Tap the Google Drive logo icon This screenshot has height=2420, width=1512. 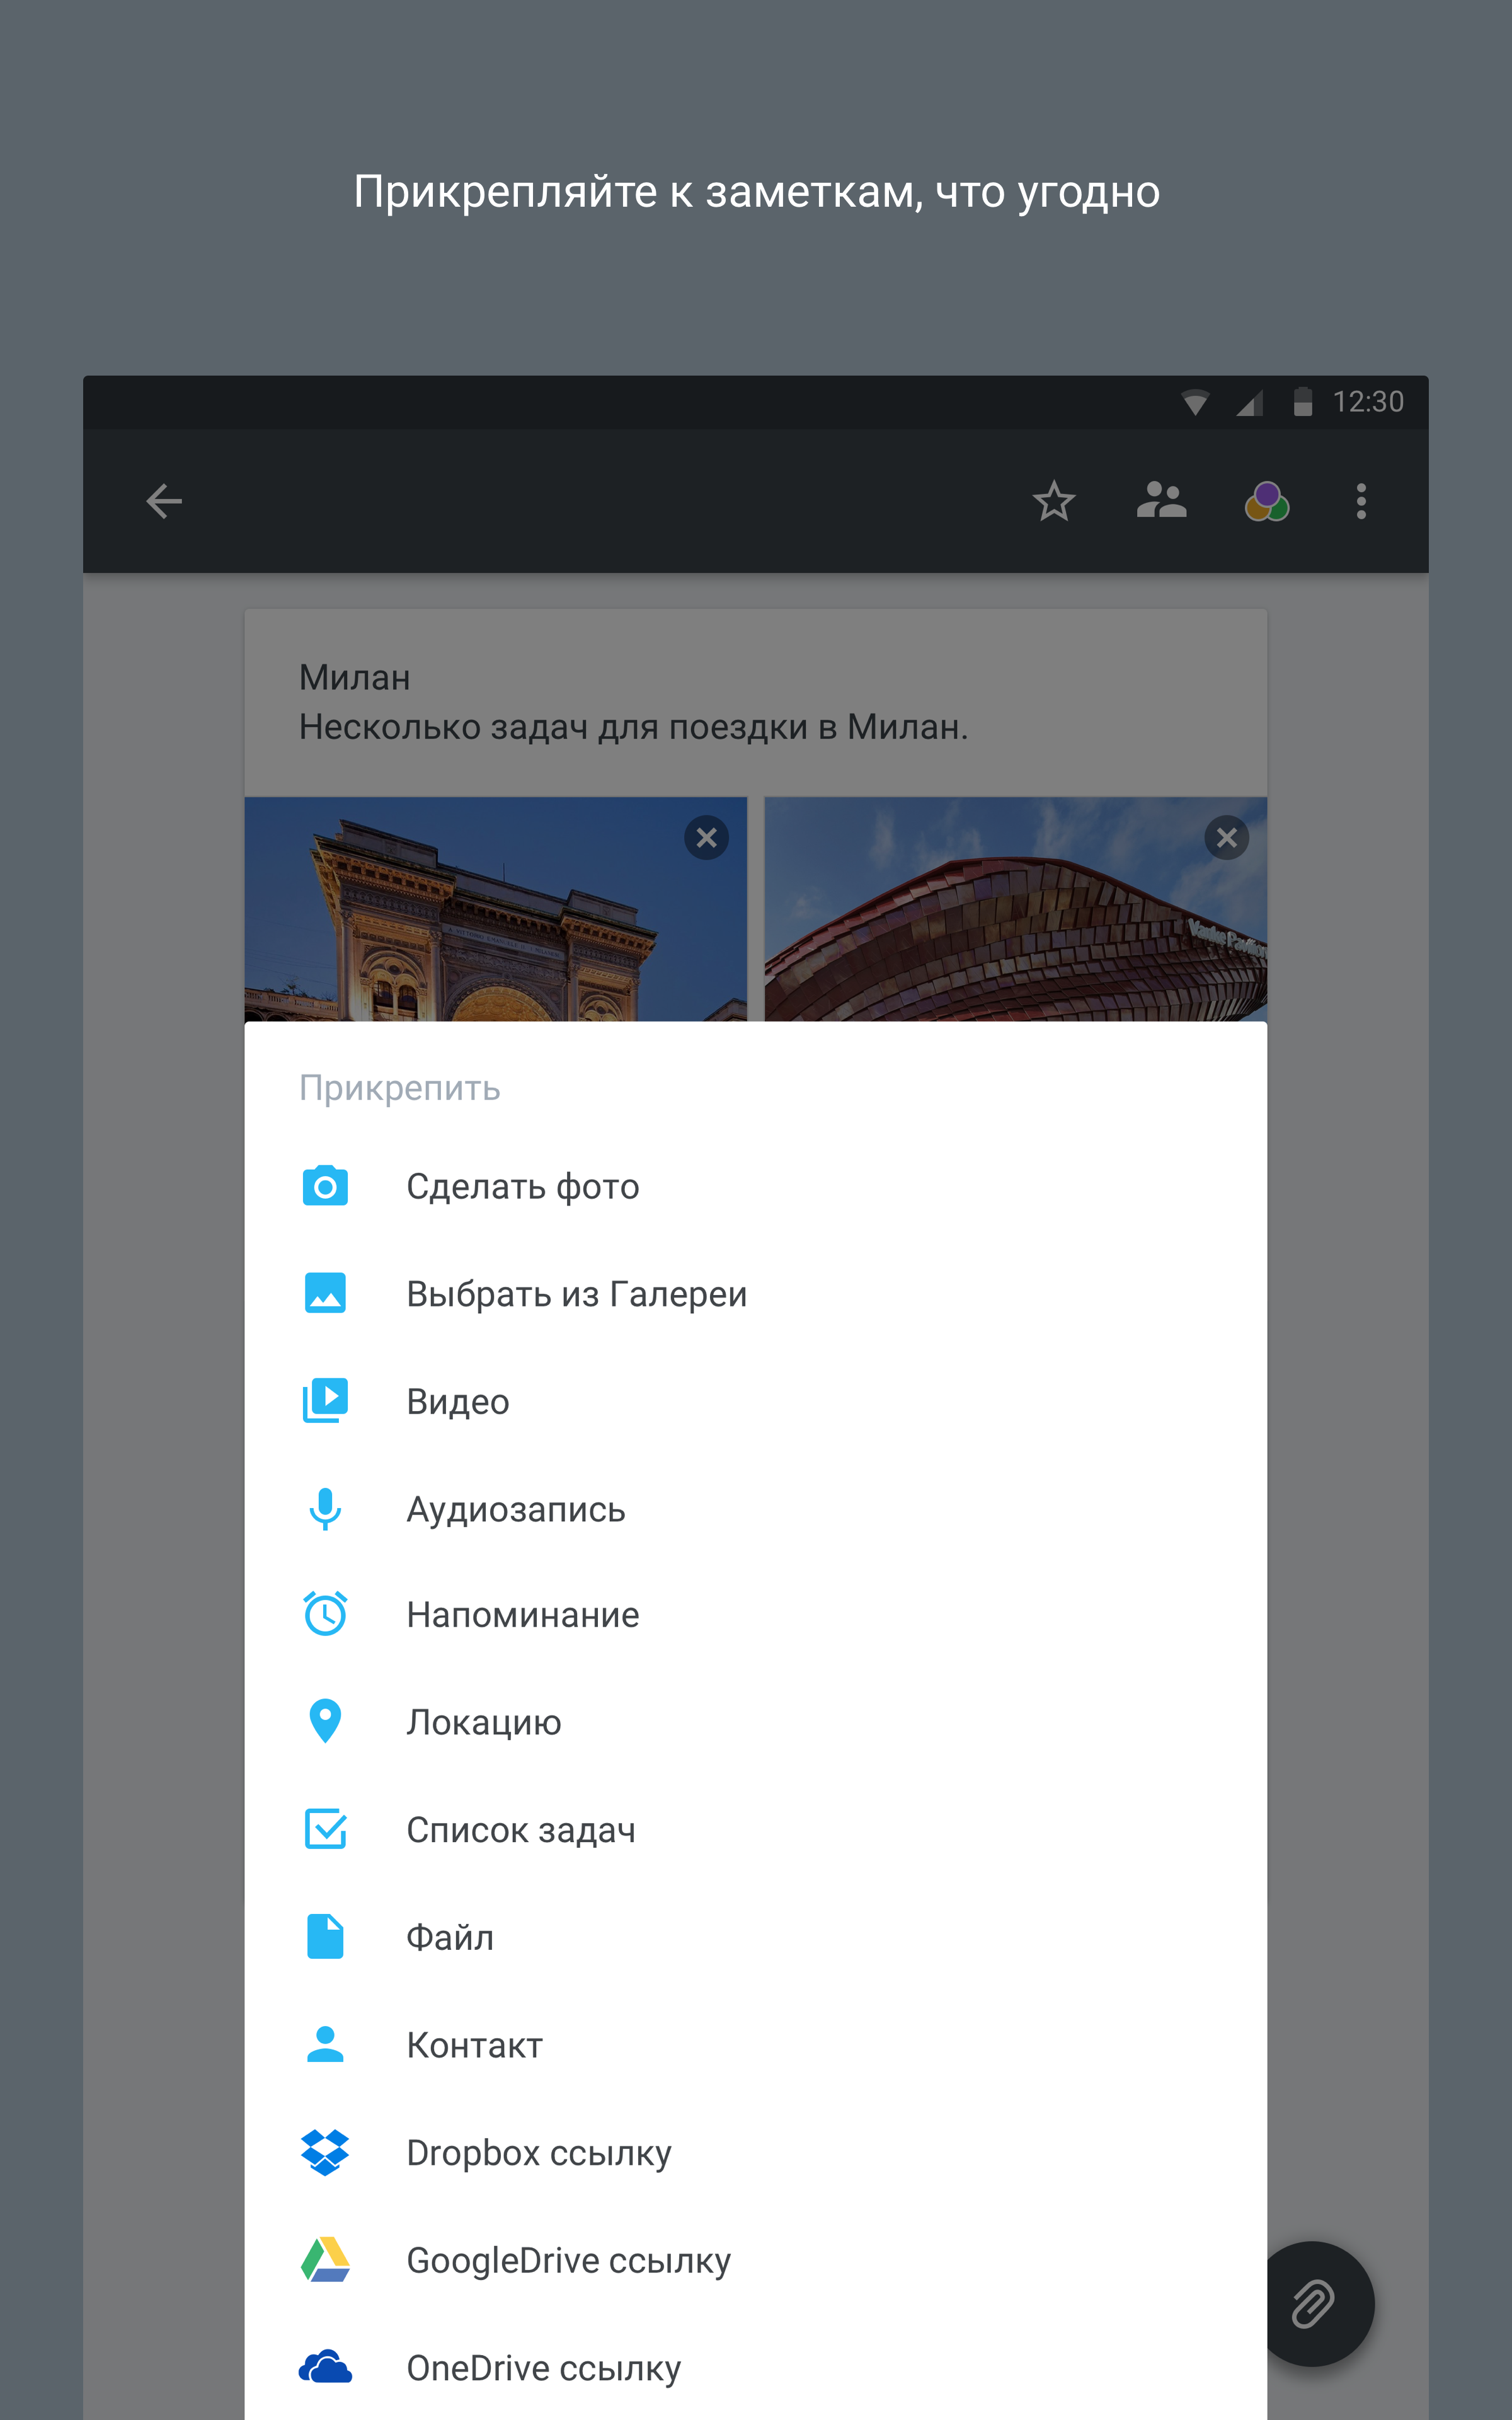point(325,2259)
